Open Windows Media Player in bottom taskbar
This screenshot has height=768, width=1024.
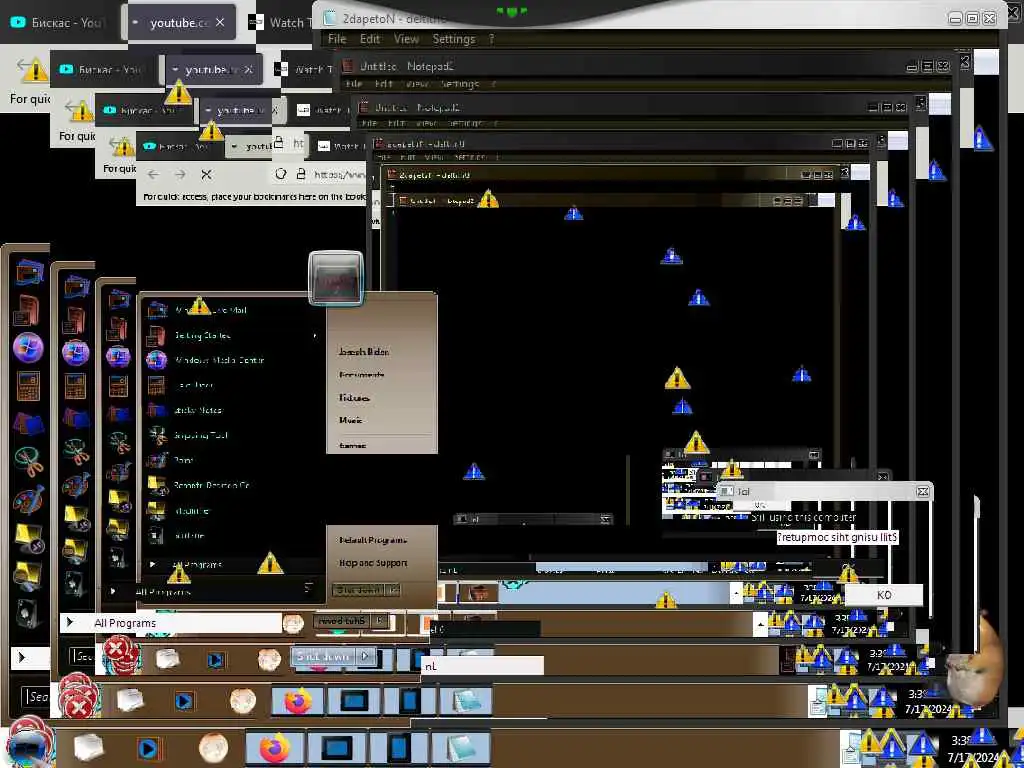pyautogui.click(x=149, y=749)
